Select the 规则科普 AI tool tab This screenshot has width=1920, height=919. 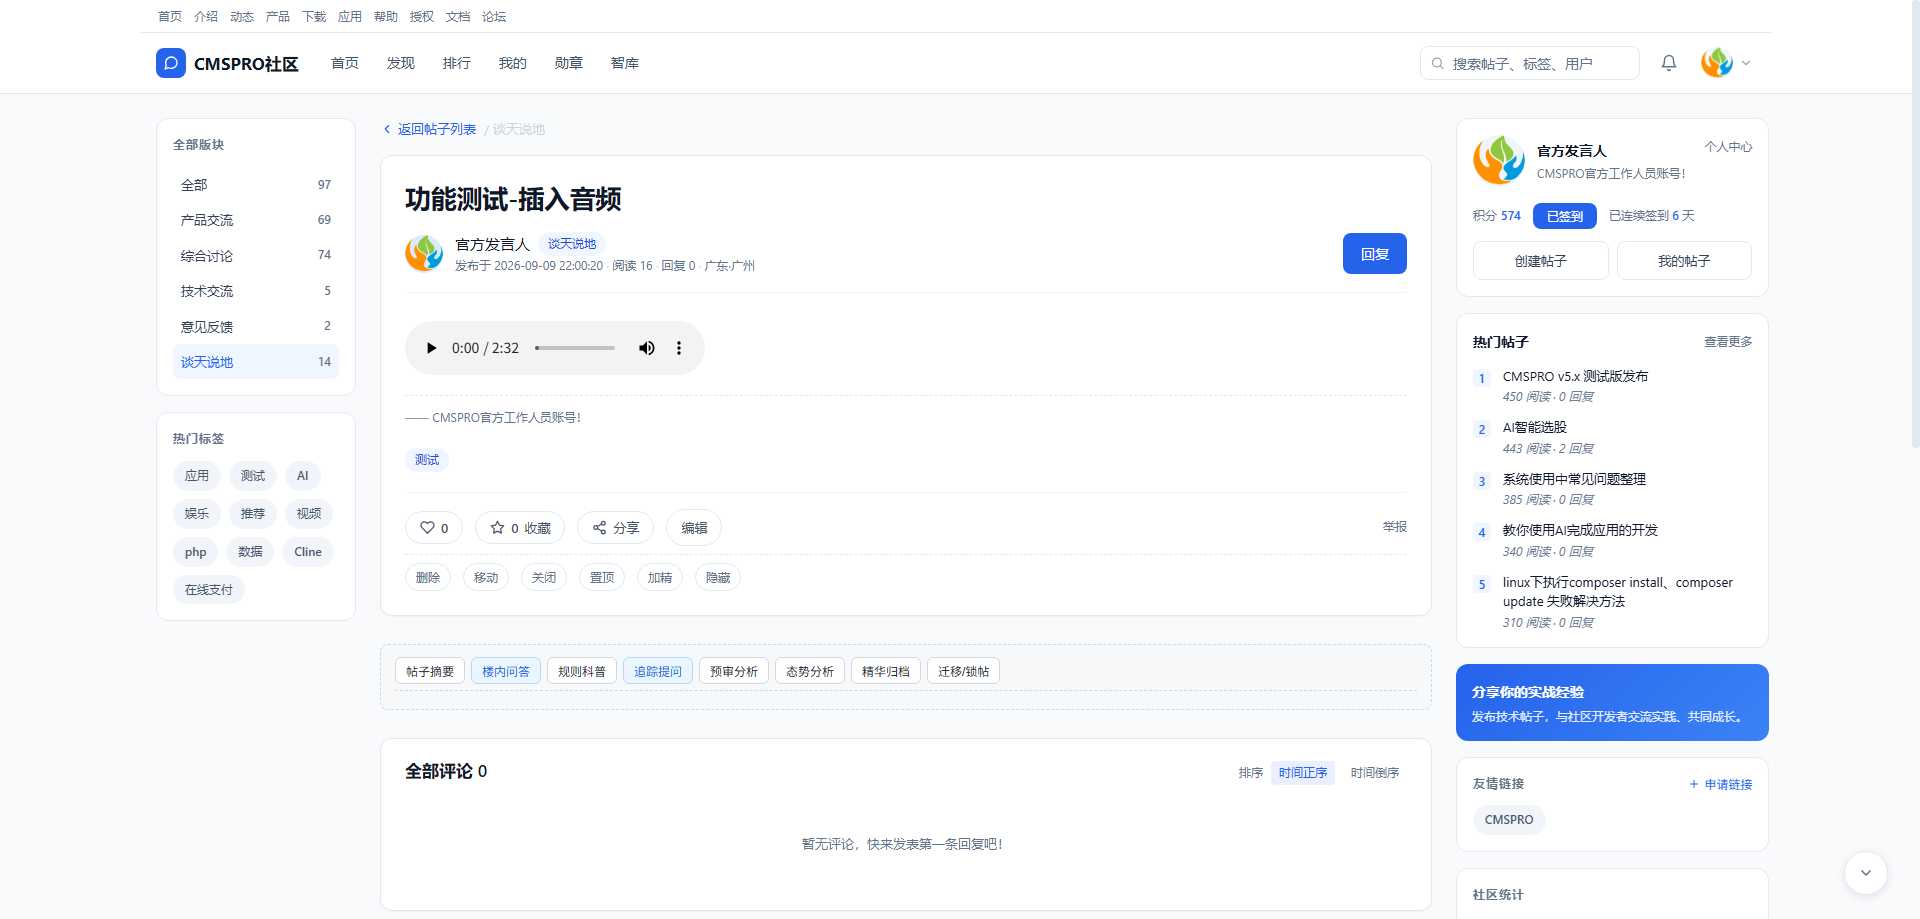(582, 671)
